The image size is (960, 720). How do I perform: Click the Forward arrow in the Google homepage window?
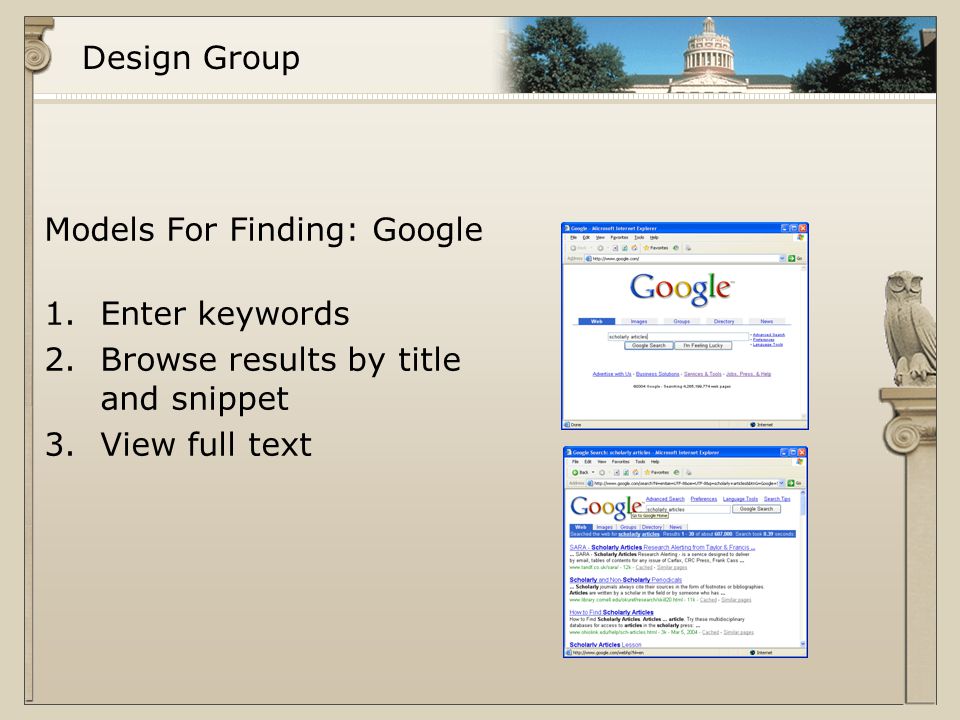(x=601, y=248)
